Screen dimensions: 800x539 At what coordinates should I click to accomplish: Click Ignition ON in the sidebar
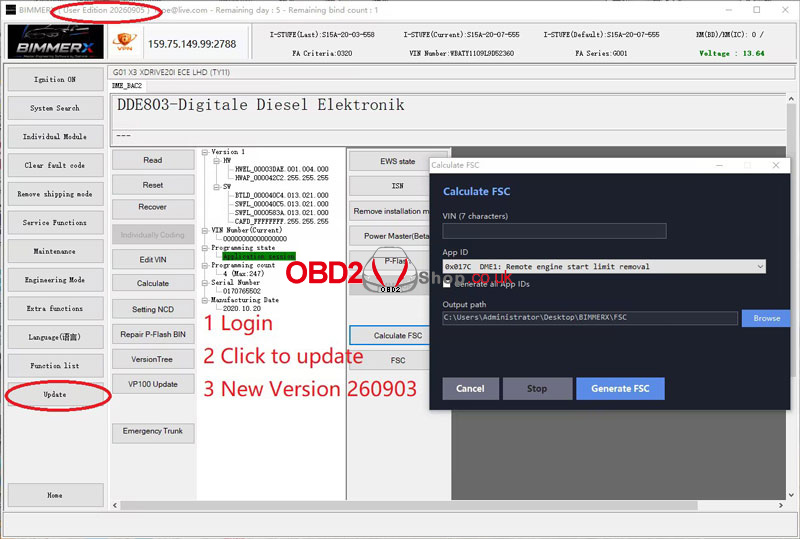coord(55,80)
